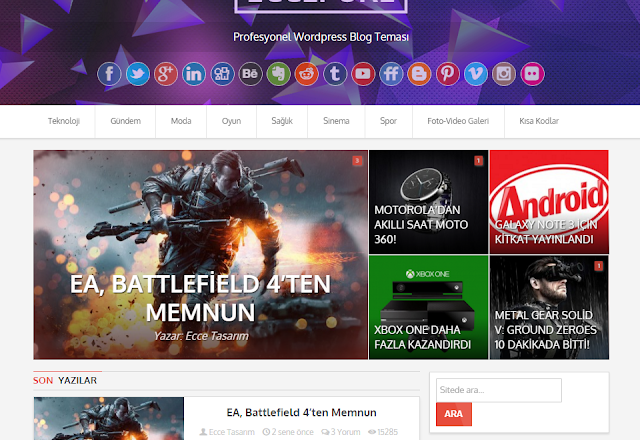Screen dimensions: 640x440
Task: Open the Twitter profile icon
Action: click(x=137, y=74)
